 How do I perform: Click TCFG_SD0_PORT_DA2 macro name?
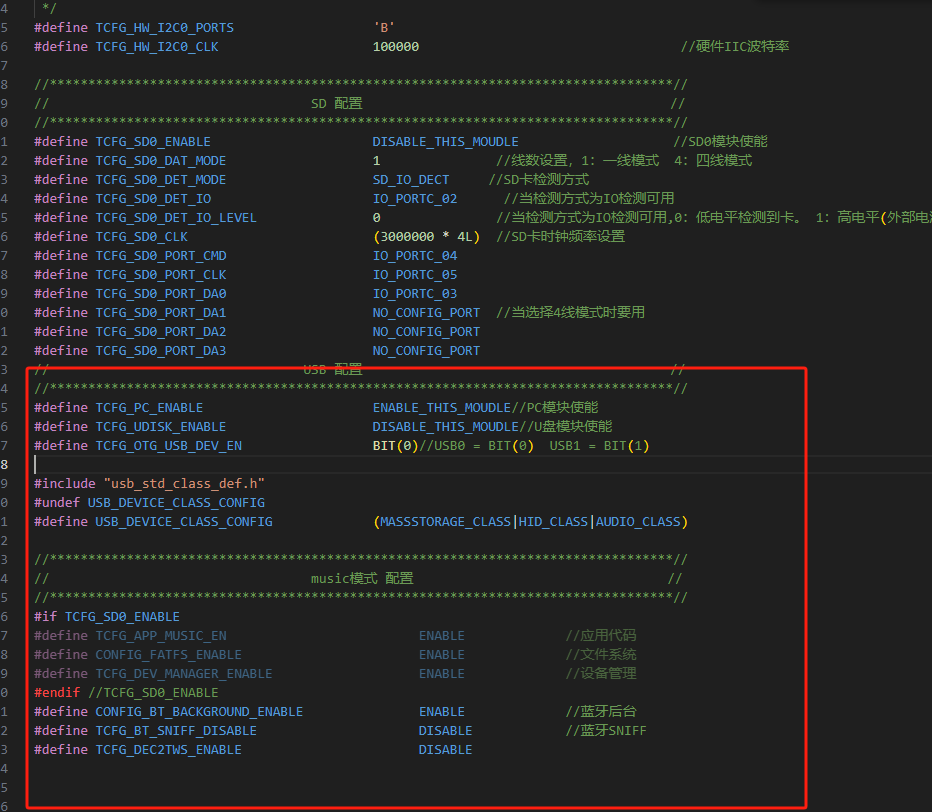[161, 332]
